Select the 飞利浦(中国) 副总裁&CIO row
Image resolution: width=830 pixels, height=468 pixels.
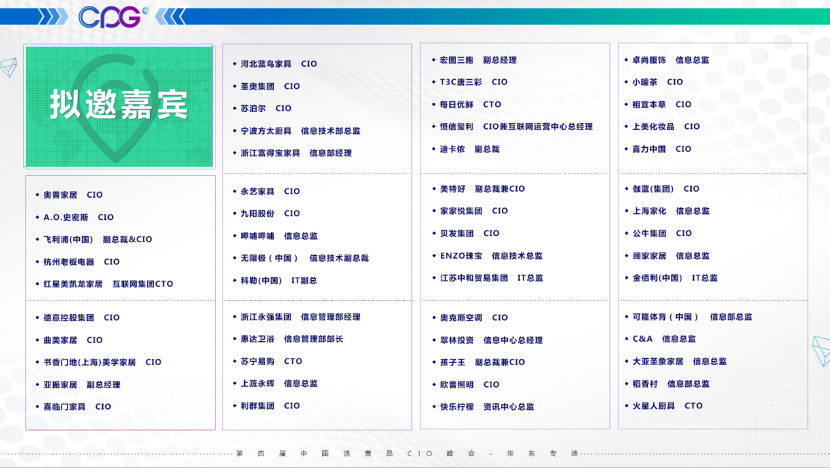click(x=97, y=239)
